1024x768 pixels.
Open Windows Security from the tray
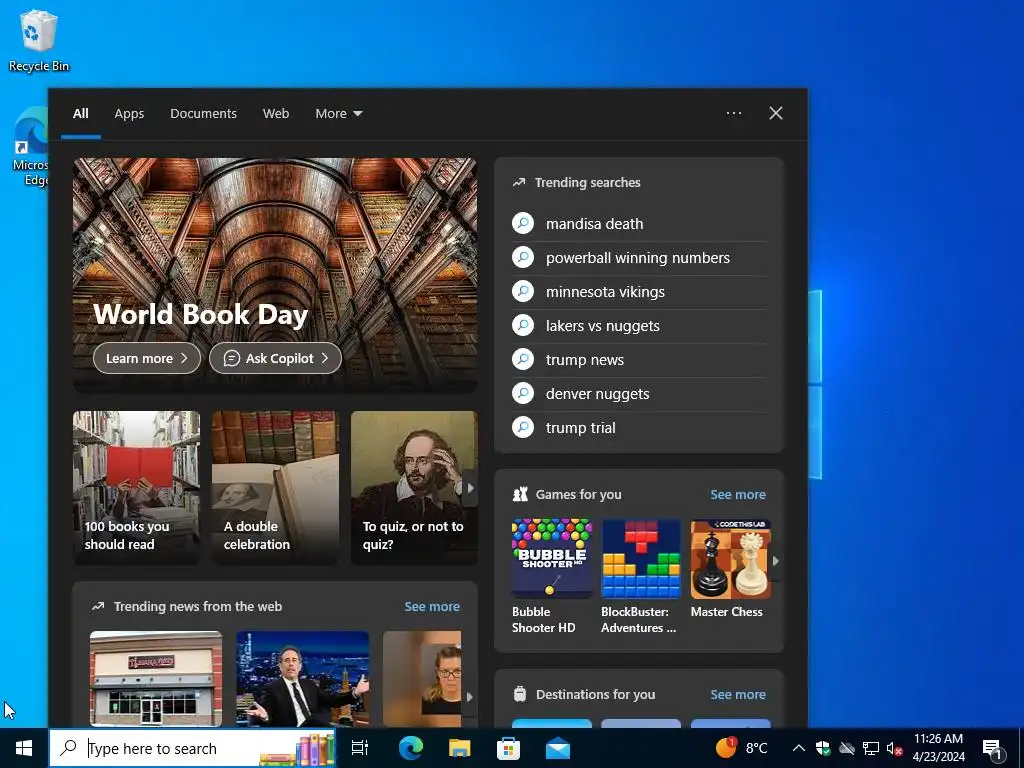[823, 748]
